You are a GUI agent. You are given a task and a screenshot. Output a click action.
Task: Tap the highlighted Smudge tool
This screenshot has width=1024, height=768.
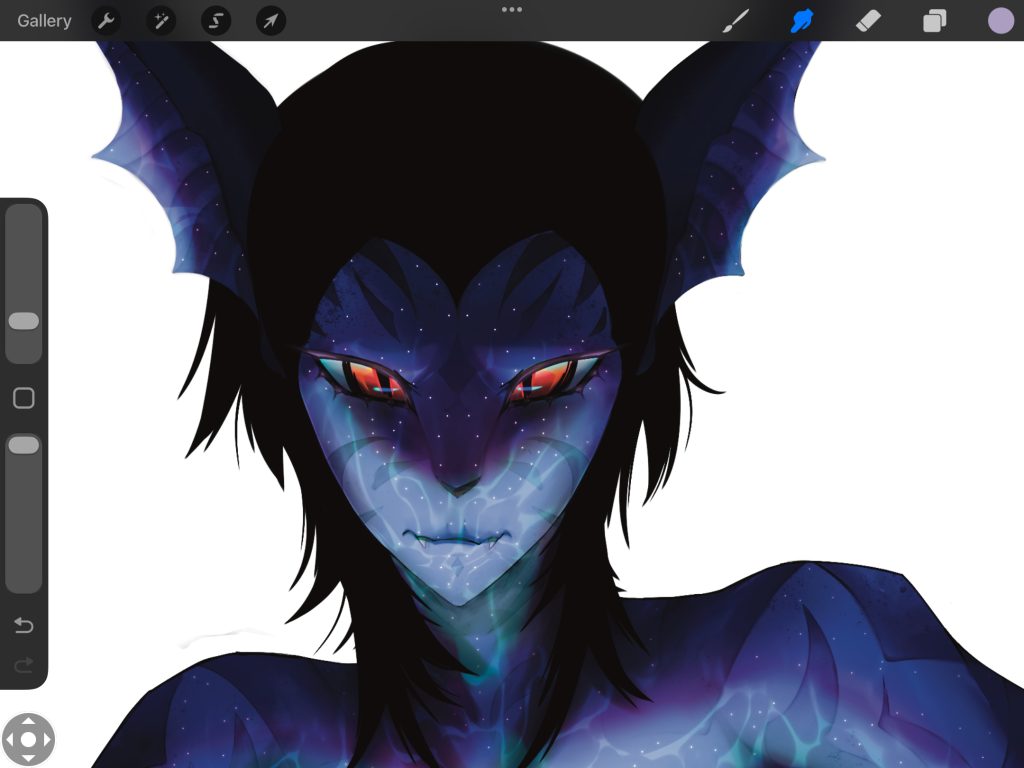click(x=802, y=21)
